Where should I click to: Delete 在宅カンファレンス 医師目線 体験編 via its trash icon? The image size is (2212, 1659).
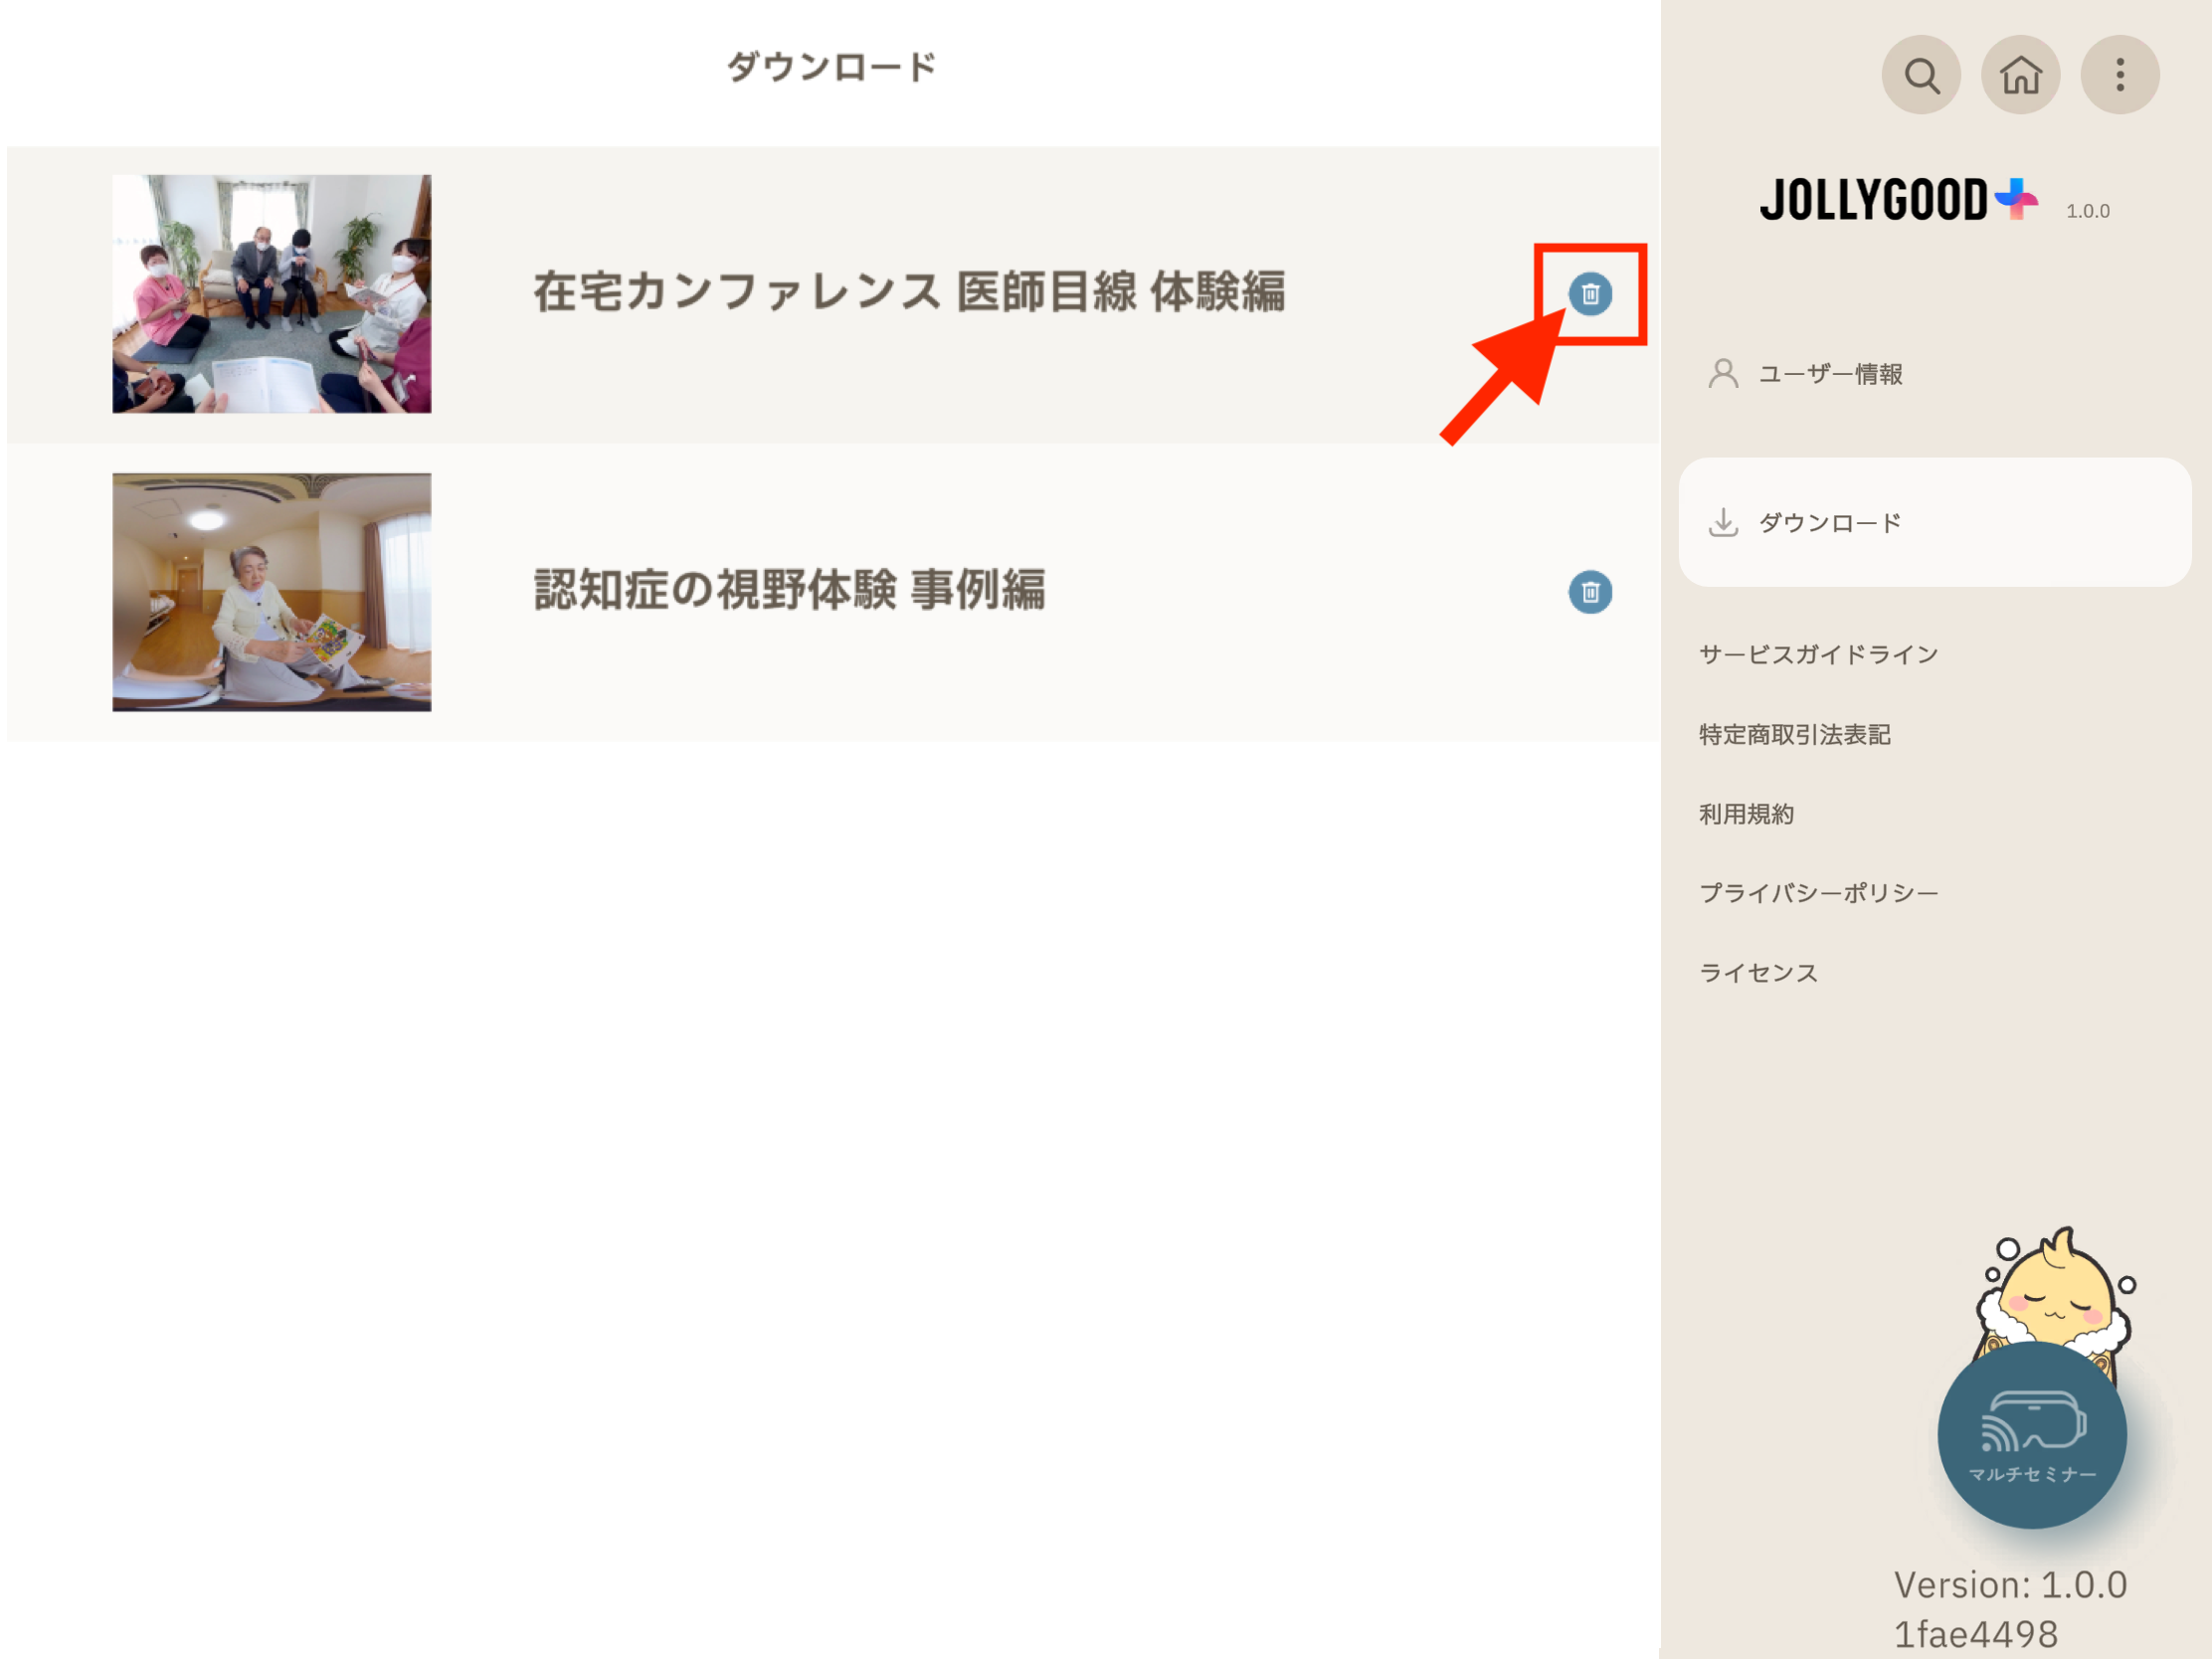pyautogui.click(x=1590, y=295)
